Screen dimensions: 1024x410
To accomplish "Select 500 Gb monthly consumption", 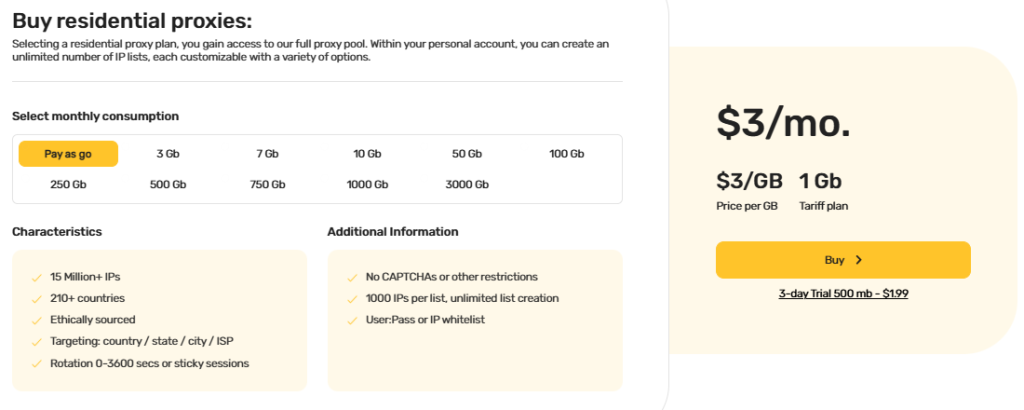I will [168, 184].
